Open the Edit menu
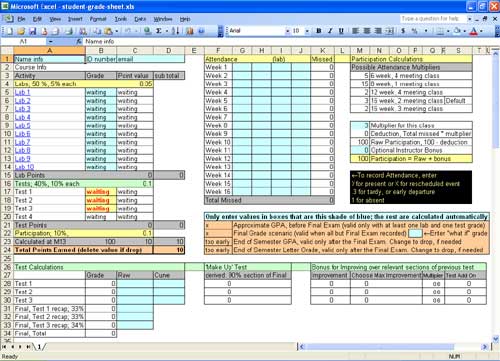This screenshot has width=500, height=361. click(37, 19)
